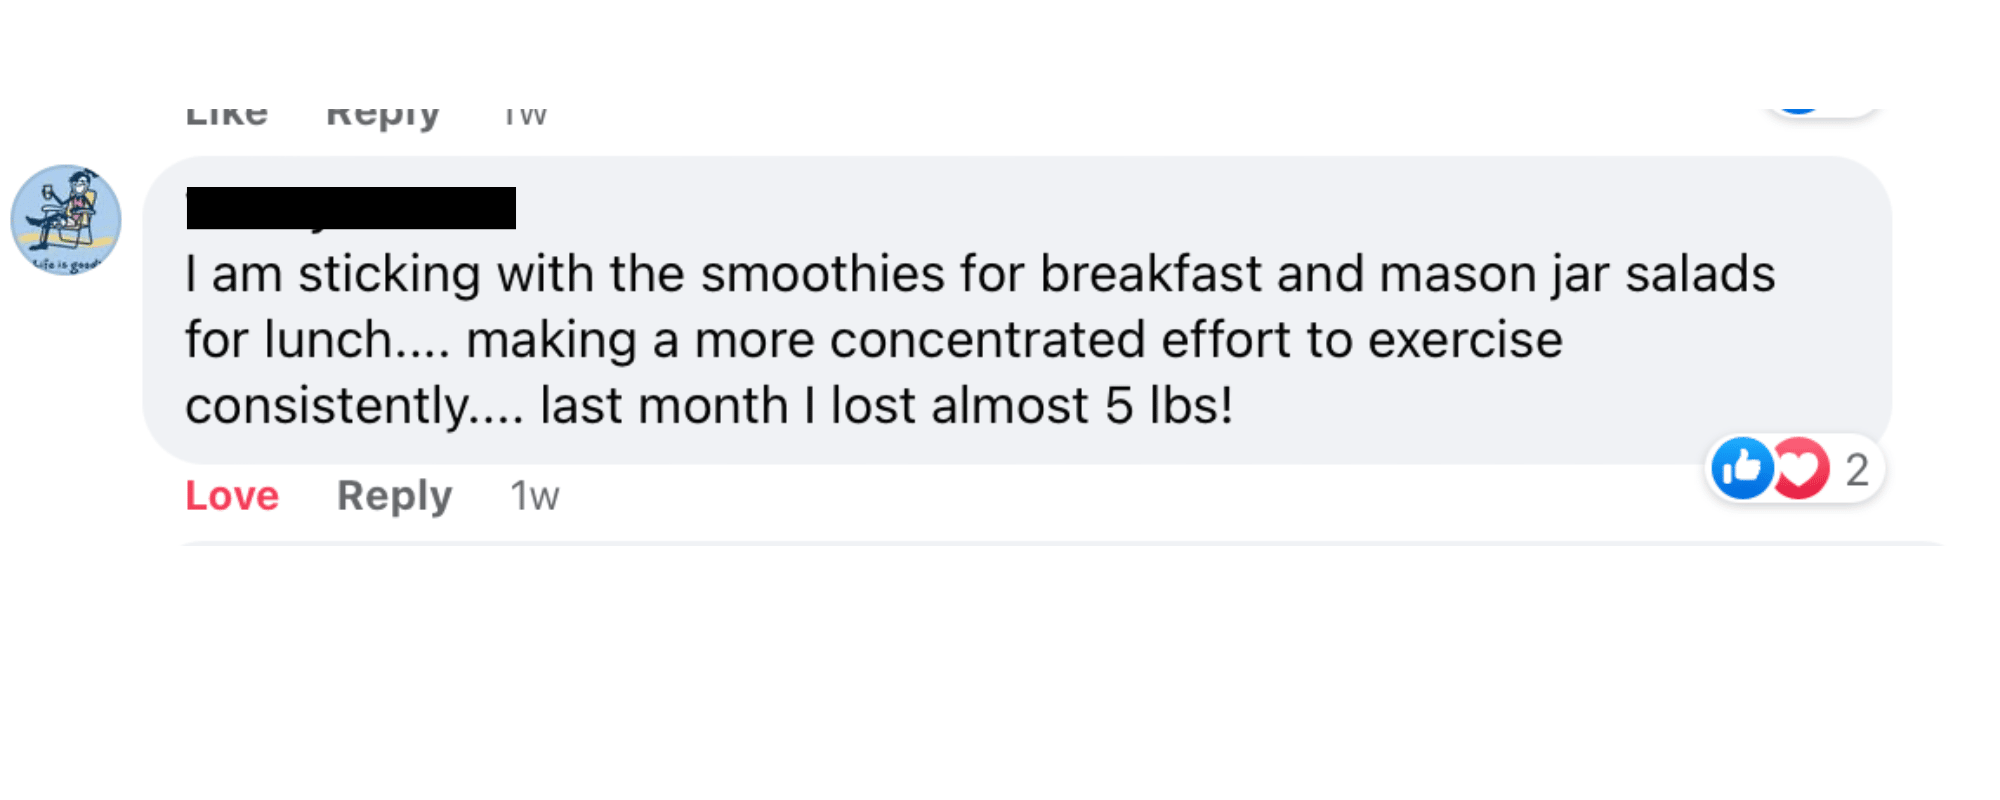Click the partially visible Like link at top

point(227,116)
